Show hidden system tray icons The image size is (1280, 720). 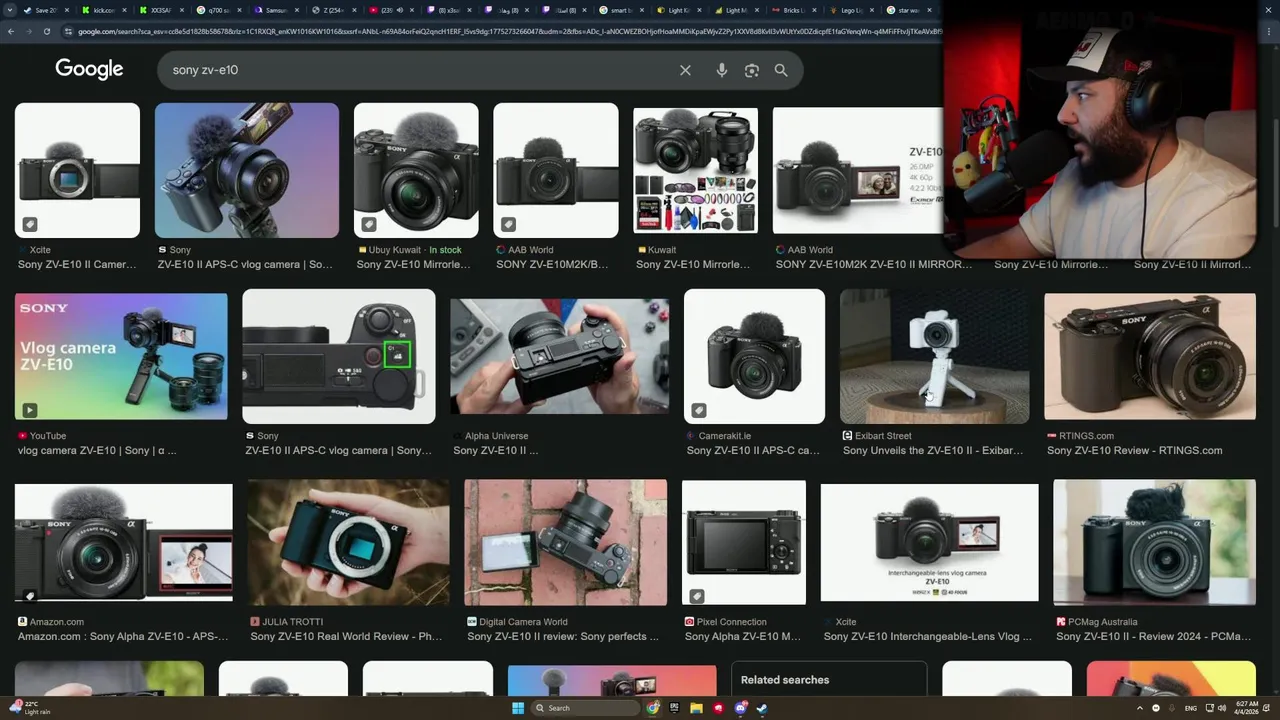1140,708
